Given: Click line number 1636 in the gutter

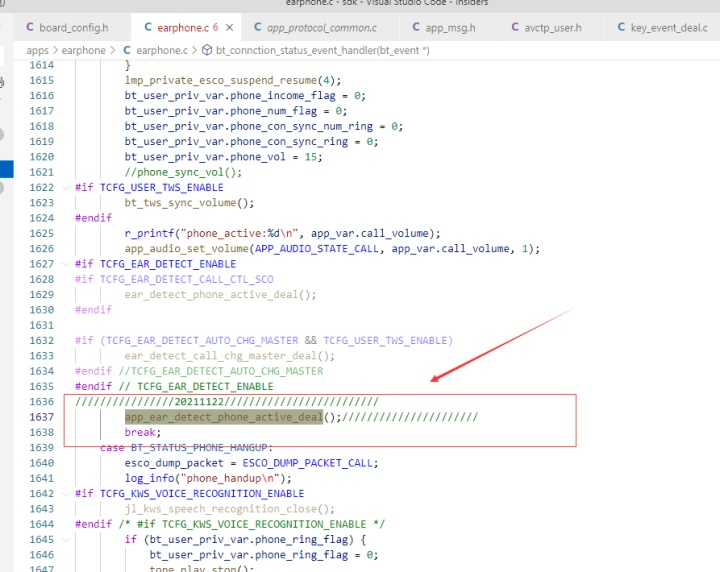Looking at the screenshot, I should click(42, 402).
